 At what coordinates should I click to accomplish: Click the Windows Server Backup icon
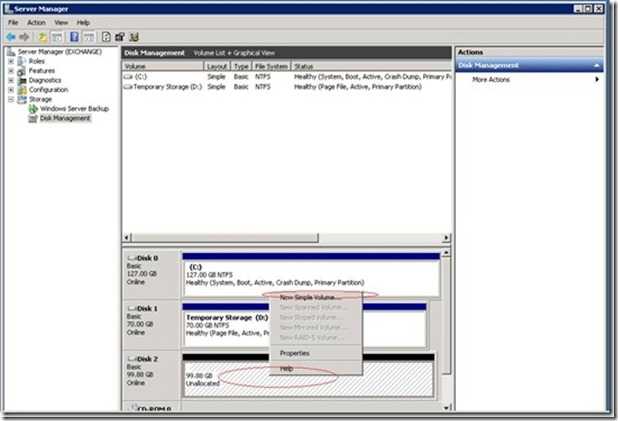pyautogui.click(x=33, y=109)
